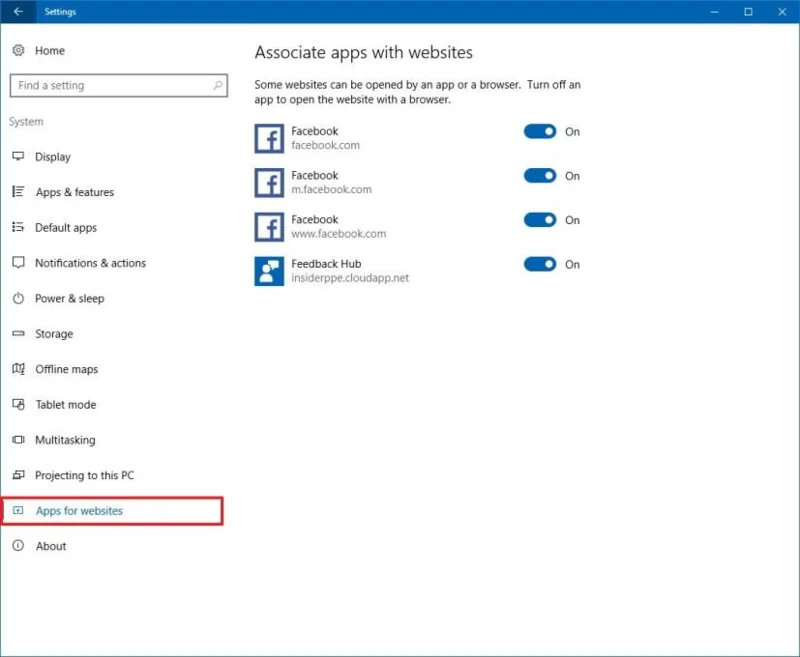Disable the m.facebook.com app toggle
The width and height of the screenshot is (800, 657).
(540, 175)
